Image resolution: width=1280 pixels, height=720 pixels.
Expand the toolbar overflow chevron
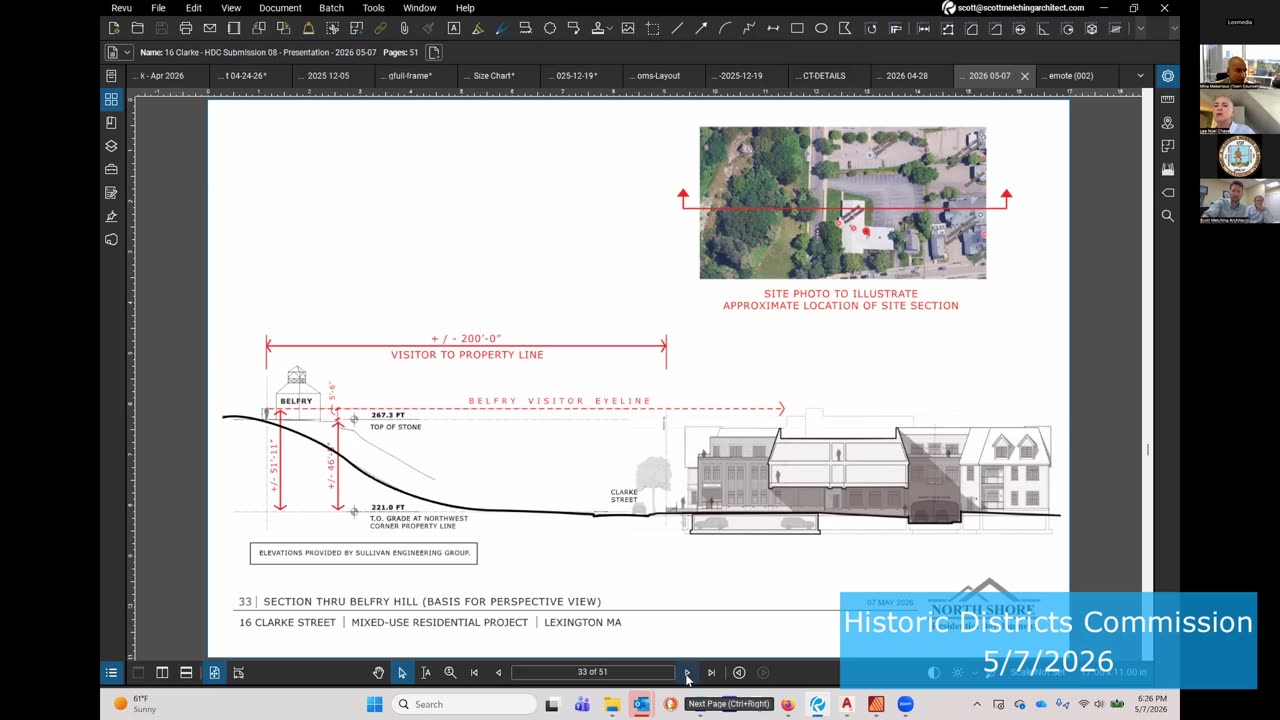pos(1140,29)
